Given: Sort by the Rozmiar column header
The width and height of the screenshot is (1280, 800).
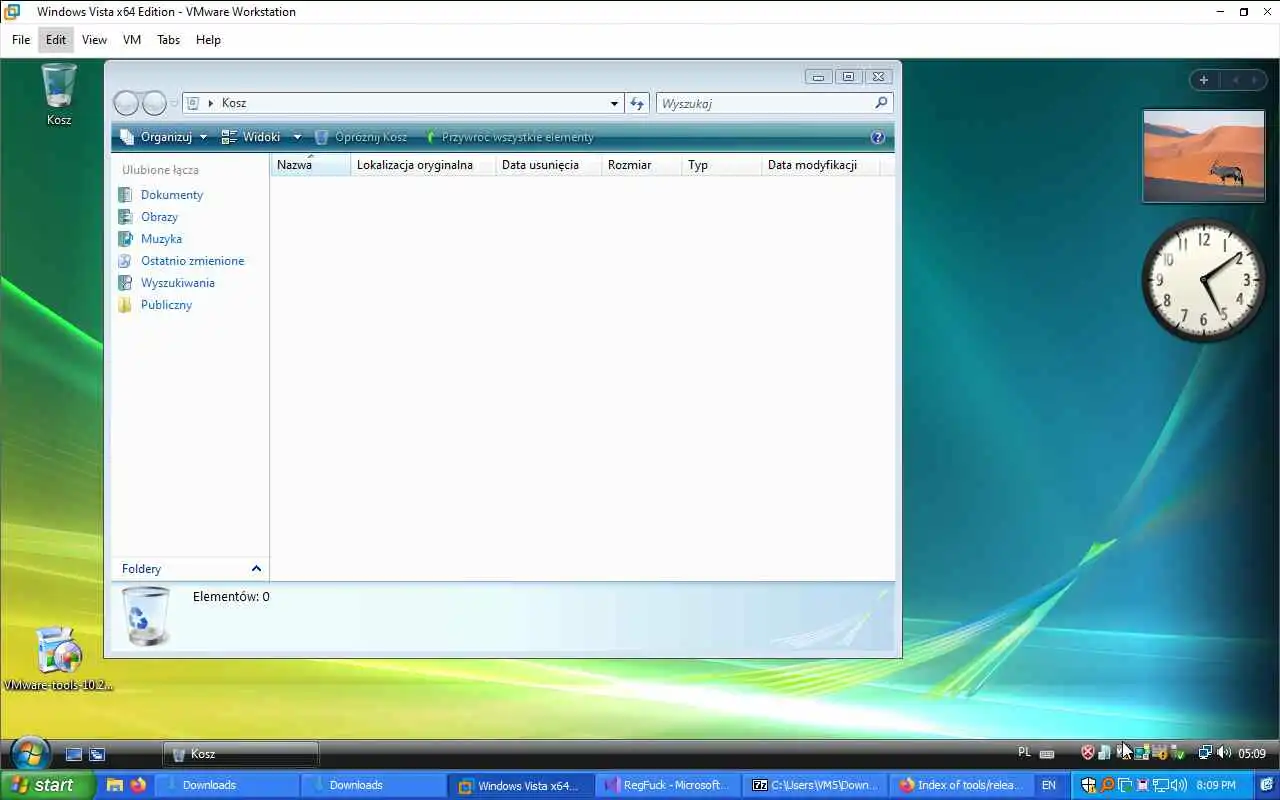Looking at the screenshot, I should (x=641, y=165).
